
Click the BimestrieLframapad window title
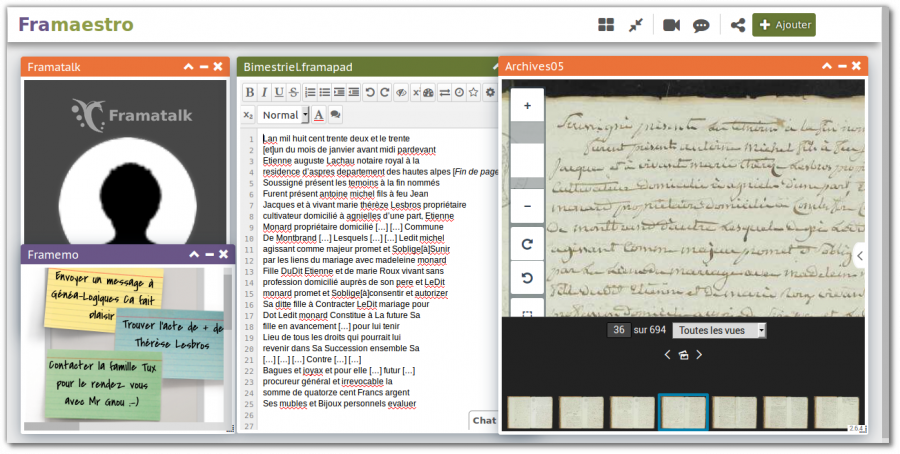click(298, 67)
